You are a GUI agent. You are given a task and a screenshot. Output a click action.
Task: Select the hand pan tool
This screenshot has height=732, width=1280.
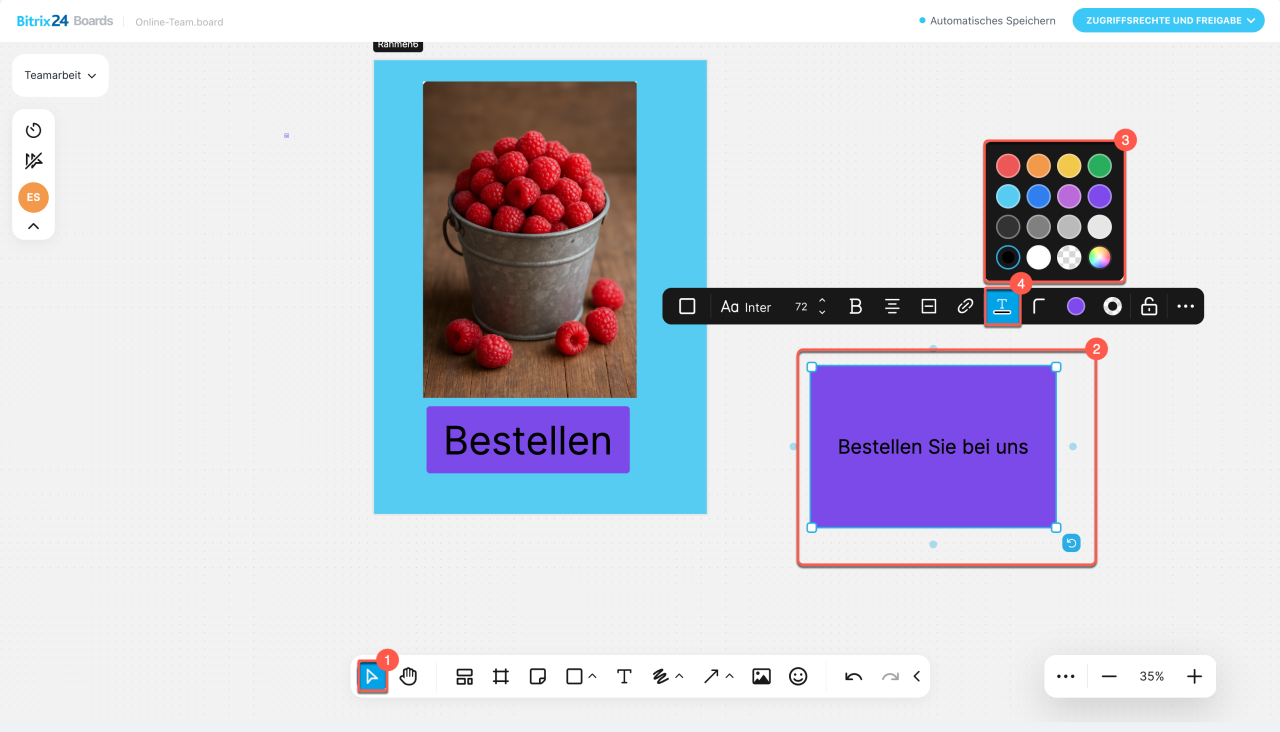point(408,677)
